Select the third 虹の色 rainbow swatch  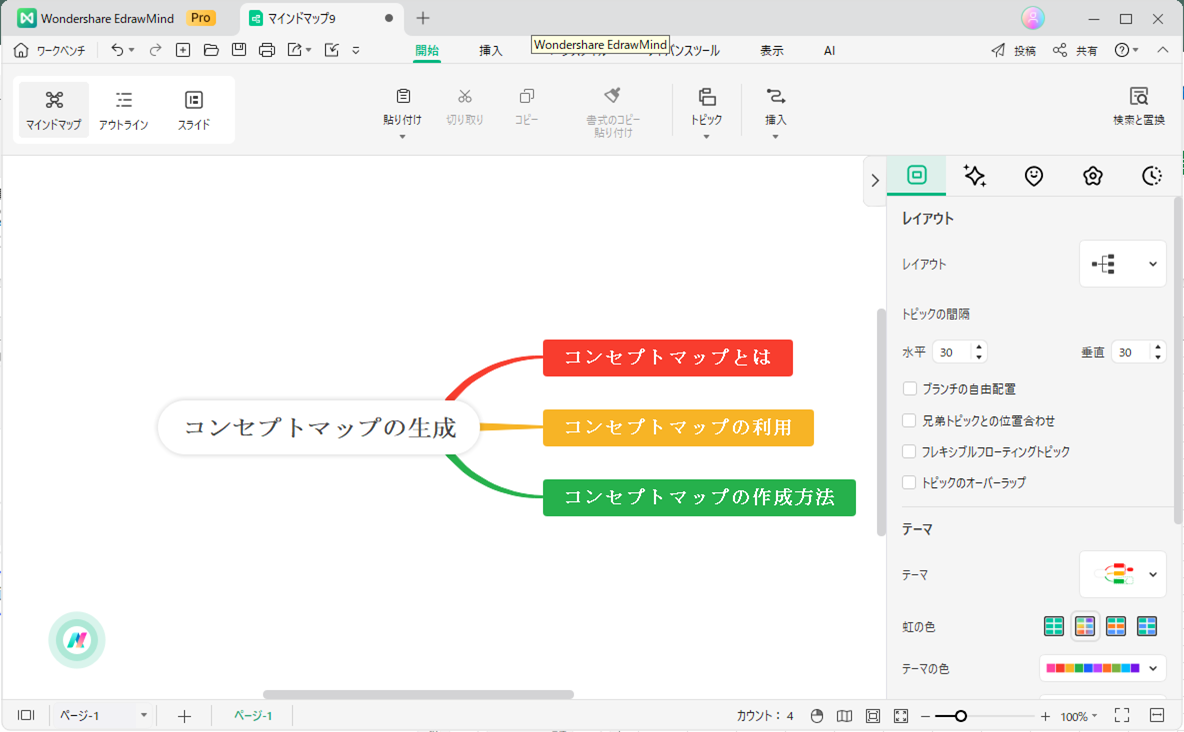pyautogui.click(x=1116, y=626)
